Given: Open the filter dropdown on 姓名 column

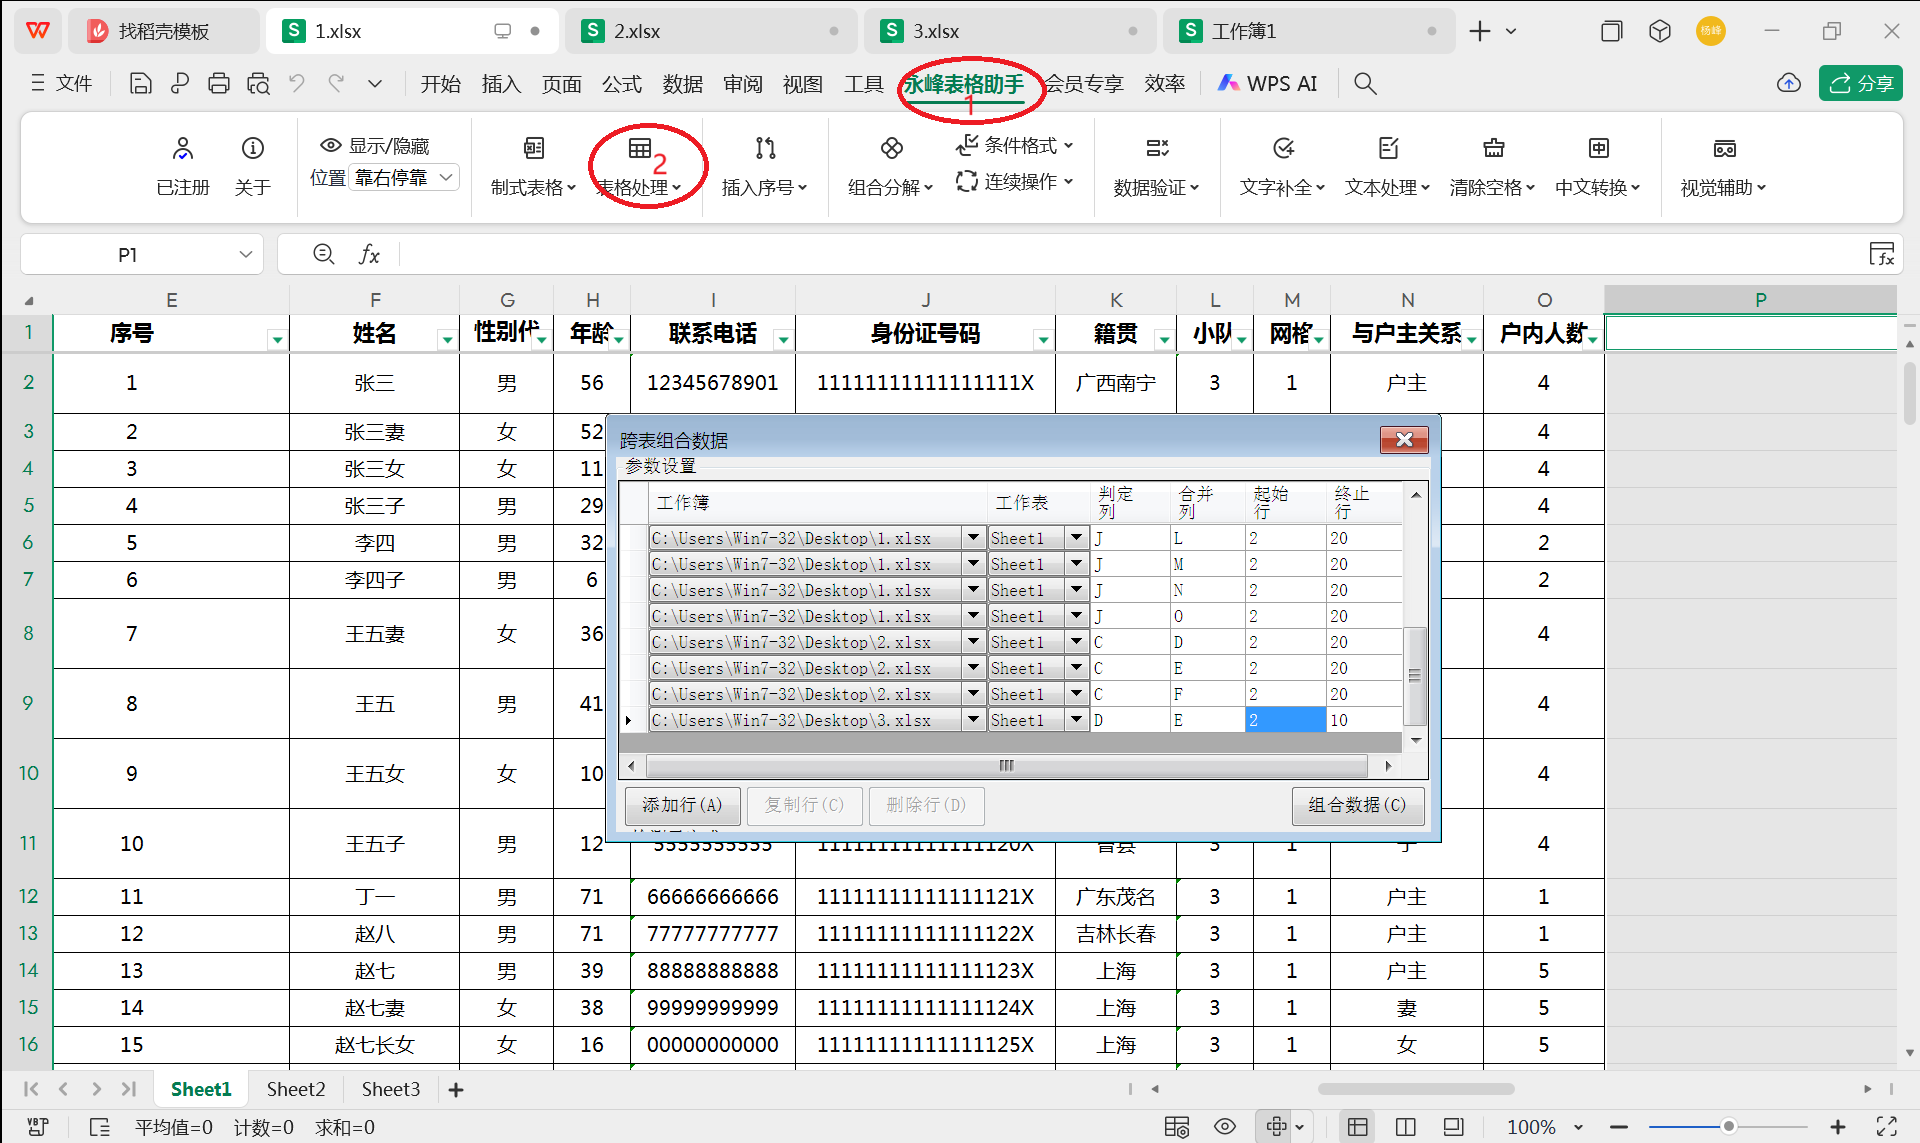Looking at the screenshot, I should 446,338.
